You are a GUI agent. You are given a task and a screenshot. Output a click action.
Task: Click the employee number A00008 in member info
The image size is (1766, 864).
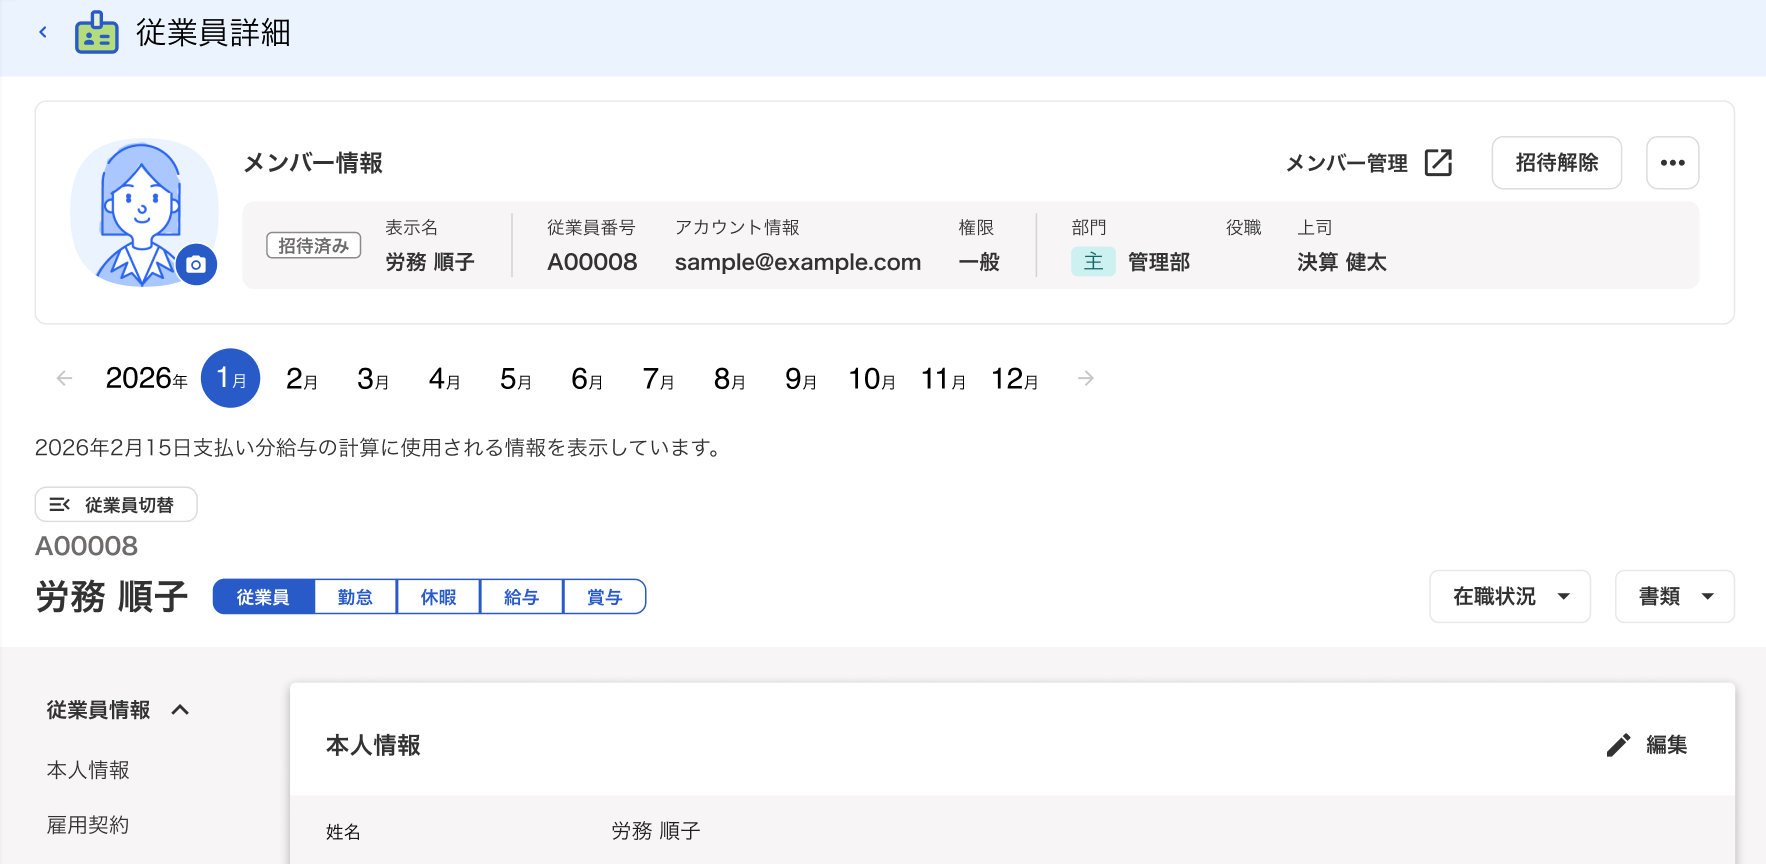pos(592,262)
